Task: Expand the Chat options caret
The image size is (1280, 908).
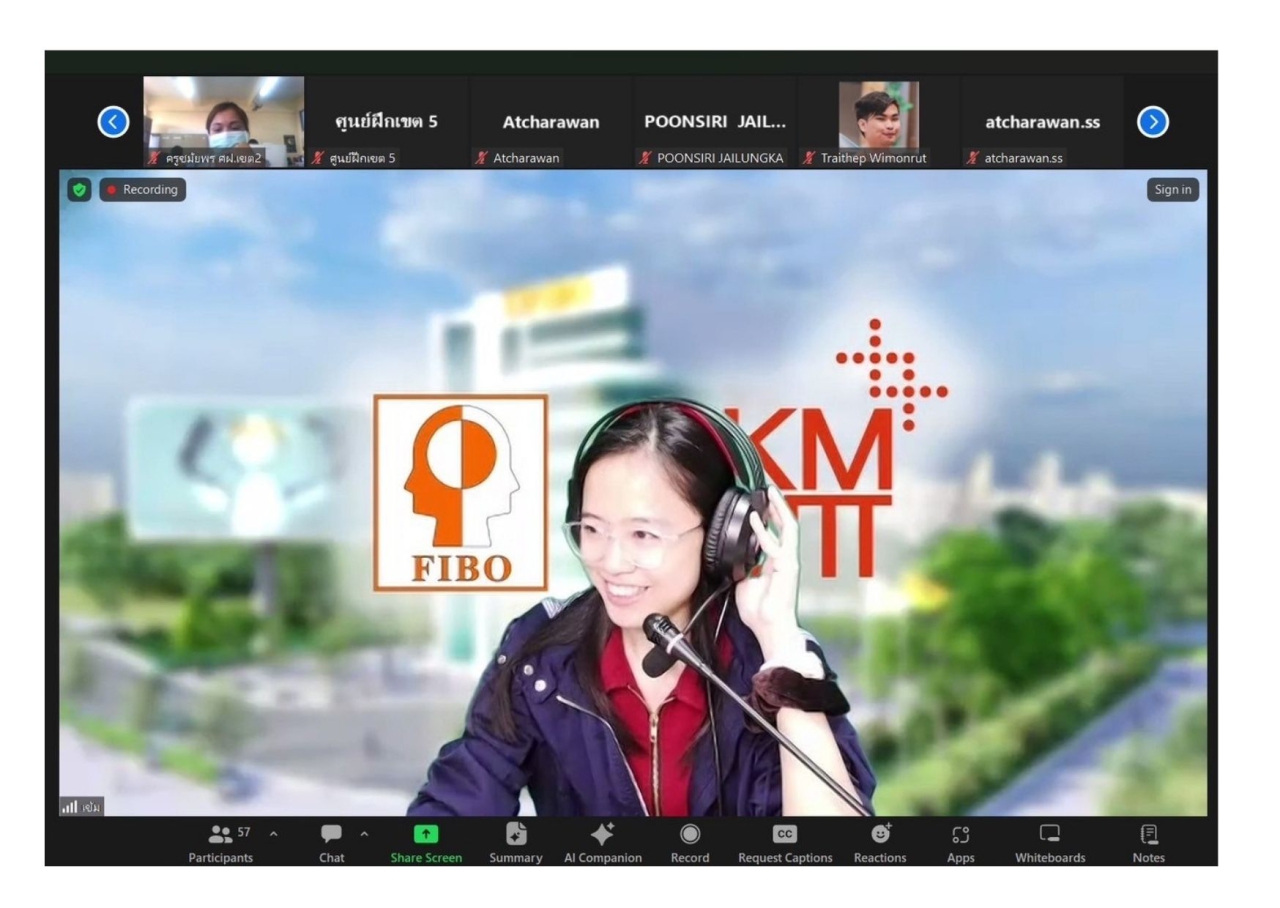Action: coord(364,834)
